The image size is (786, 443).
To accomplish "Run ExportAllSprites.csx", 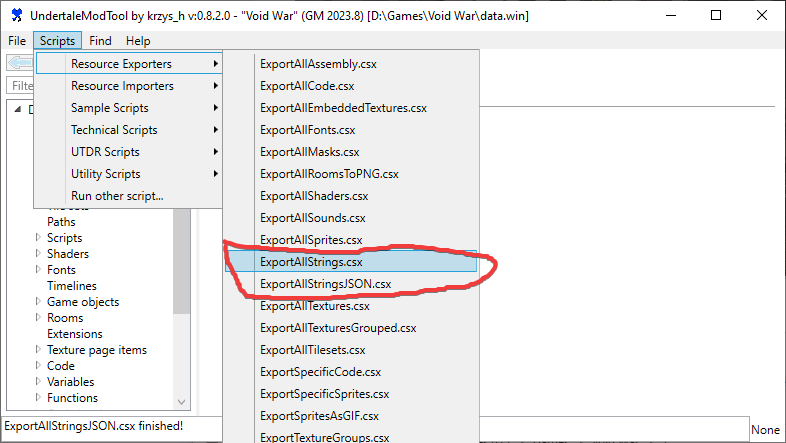I will [351, 240].
